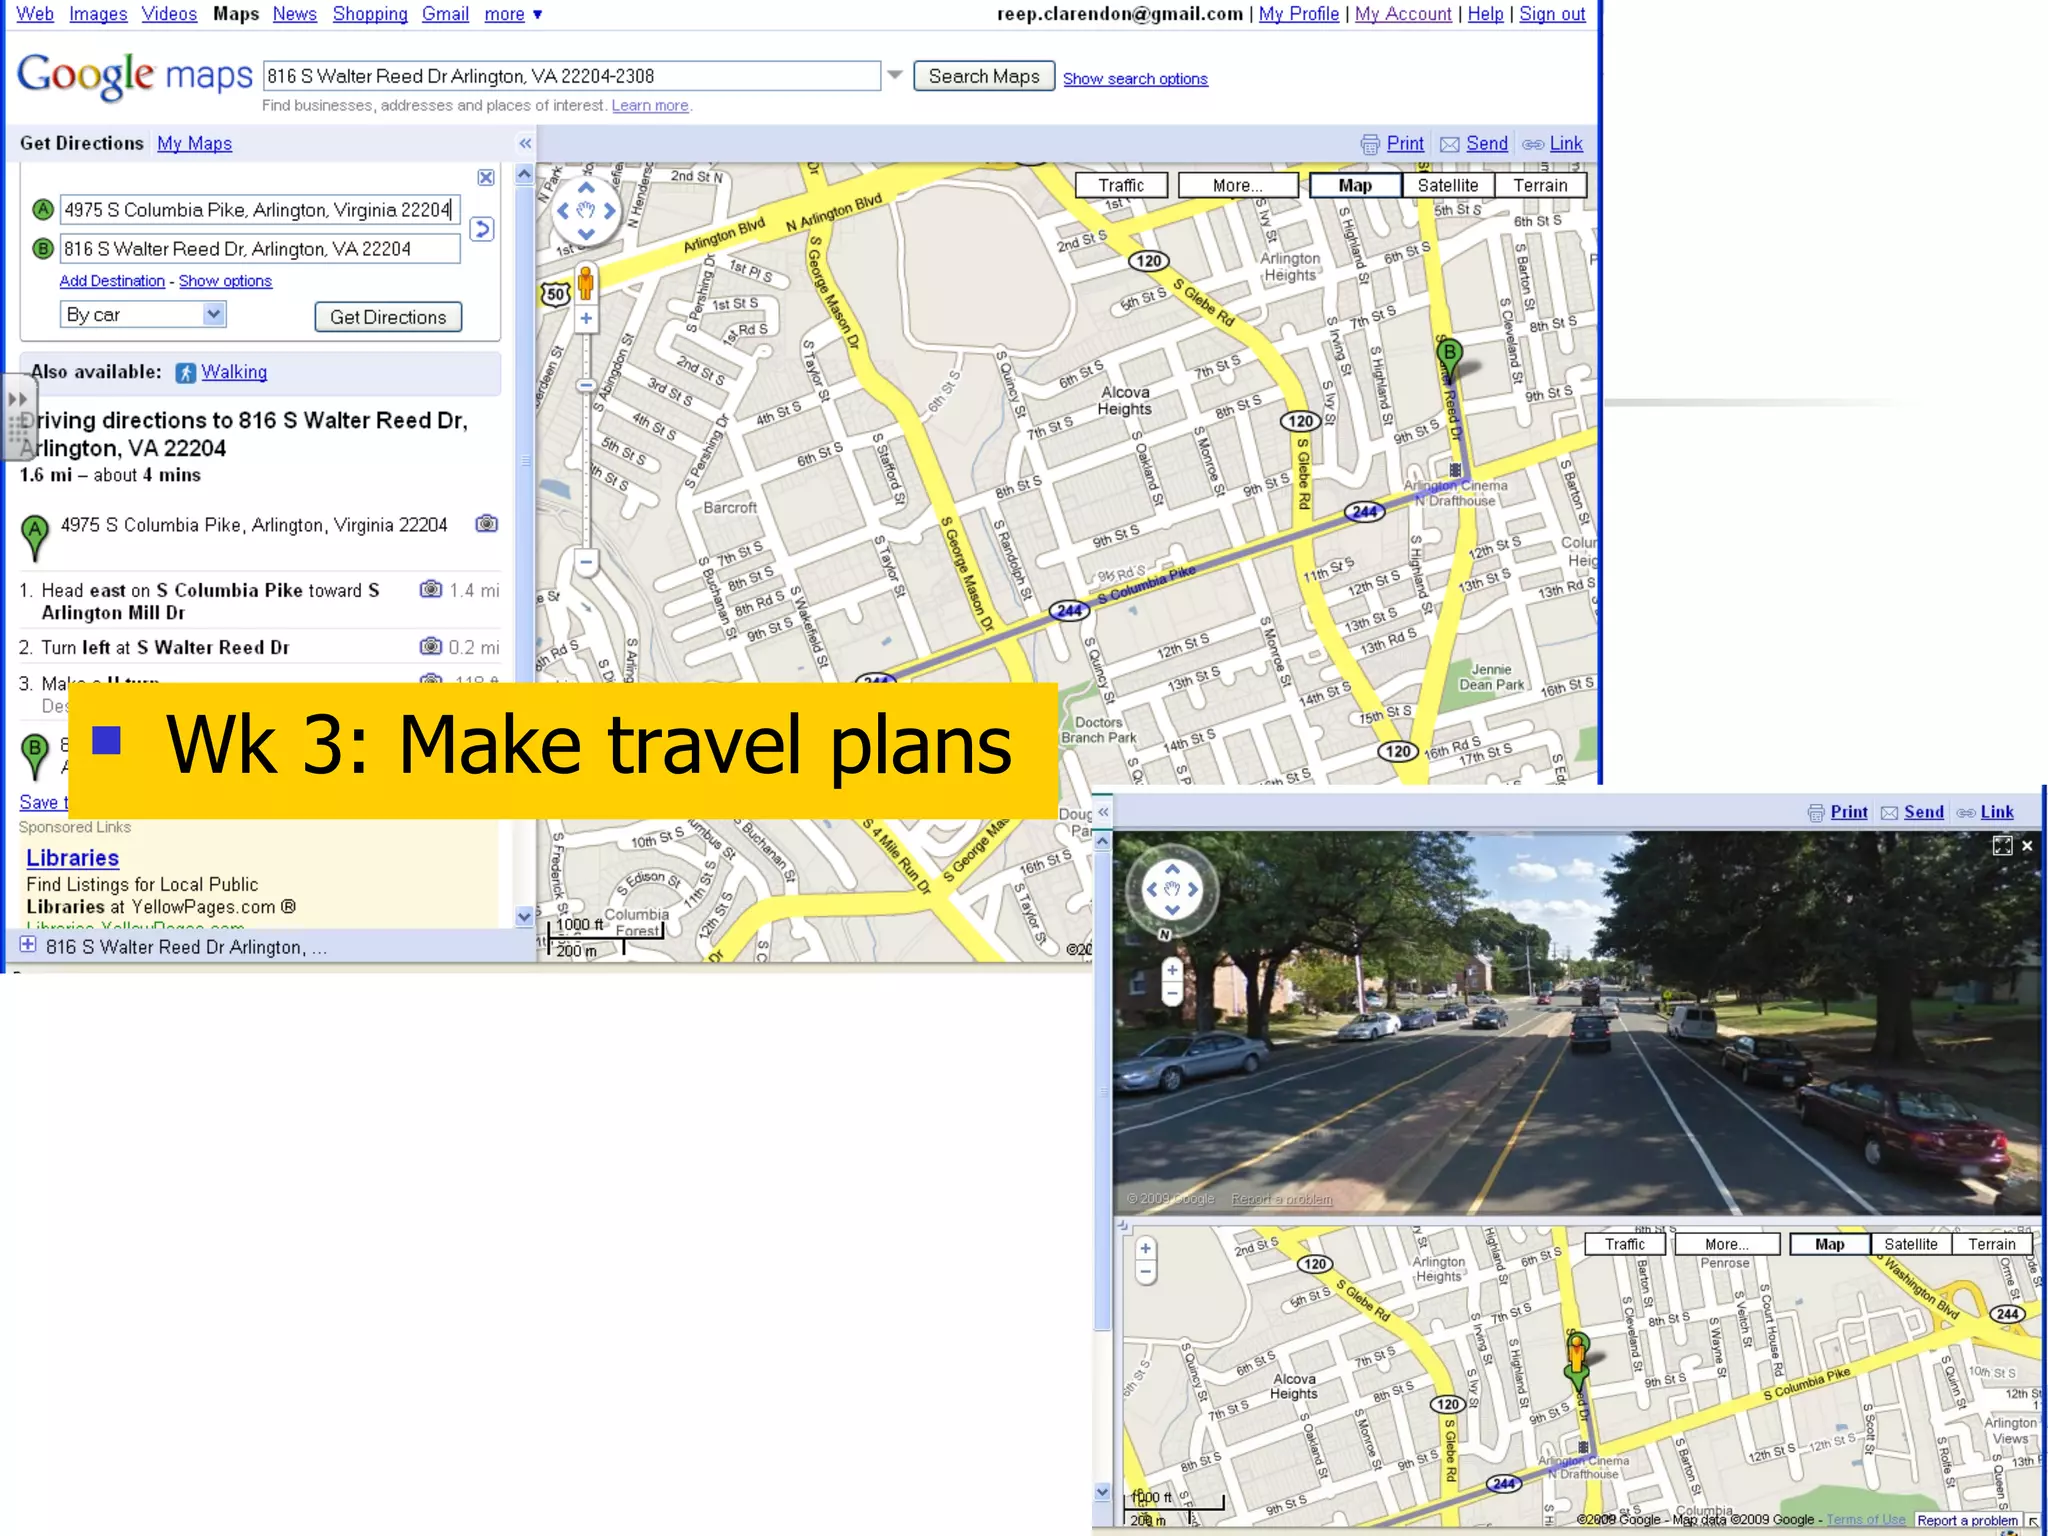Click Show options link under addresses
This screenshot has height=1536, width=2048.
coord(225,281)
